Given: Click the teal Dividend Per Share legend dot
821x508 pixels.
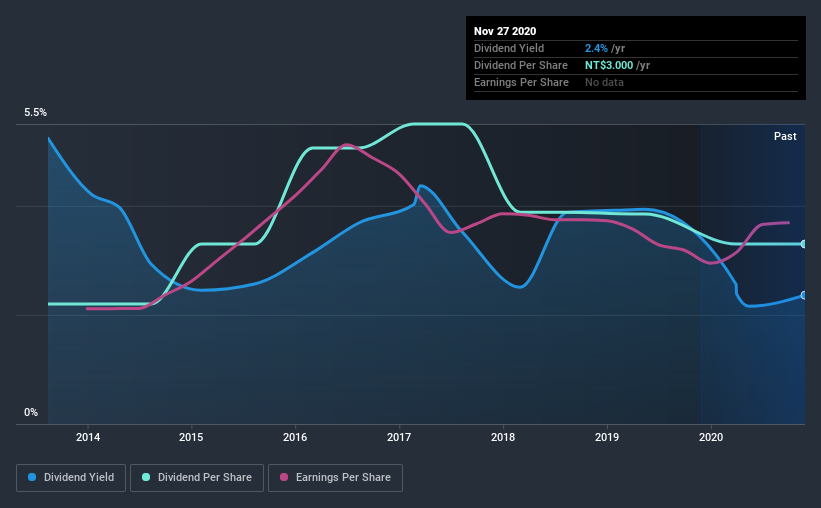Looking at the screenshot, I should [146, 477].
